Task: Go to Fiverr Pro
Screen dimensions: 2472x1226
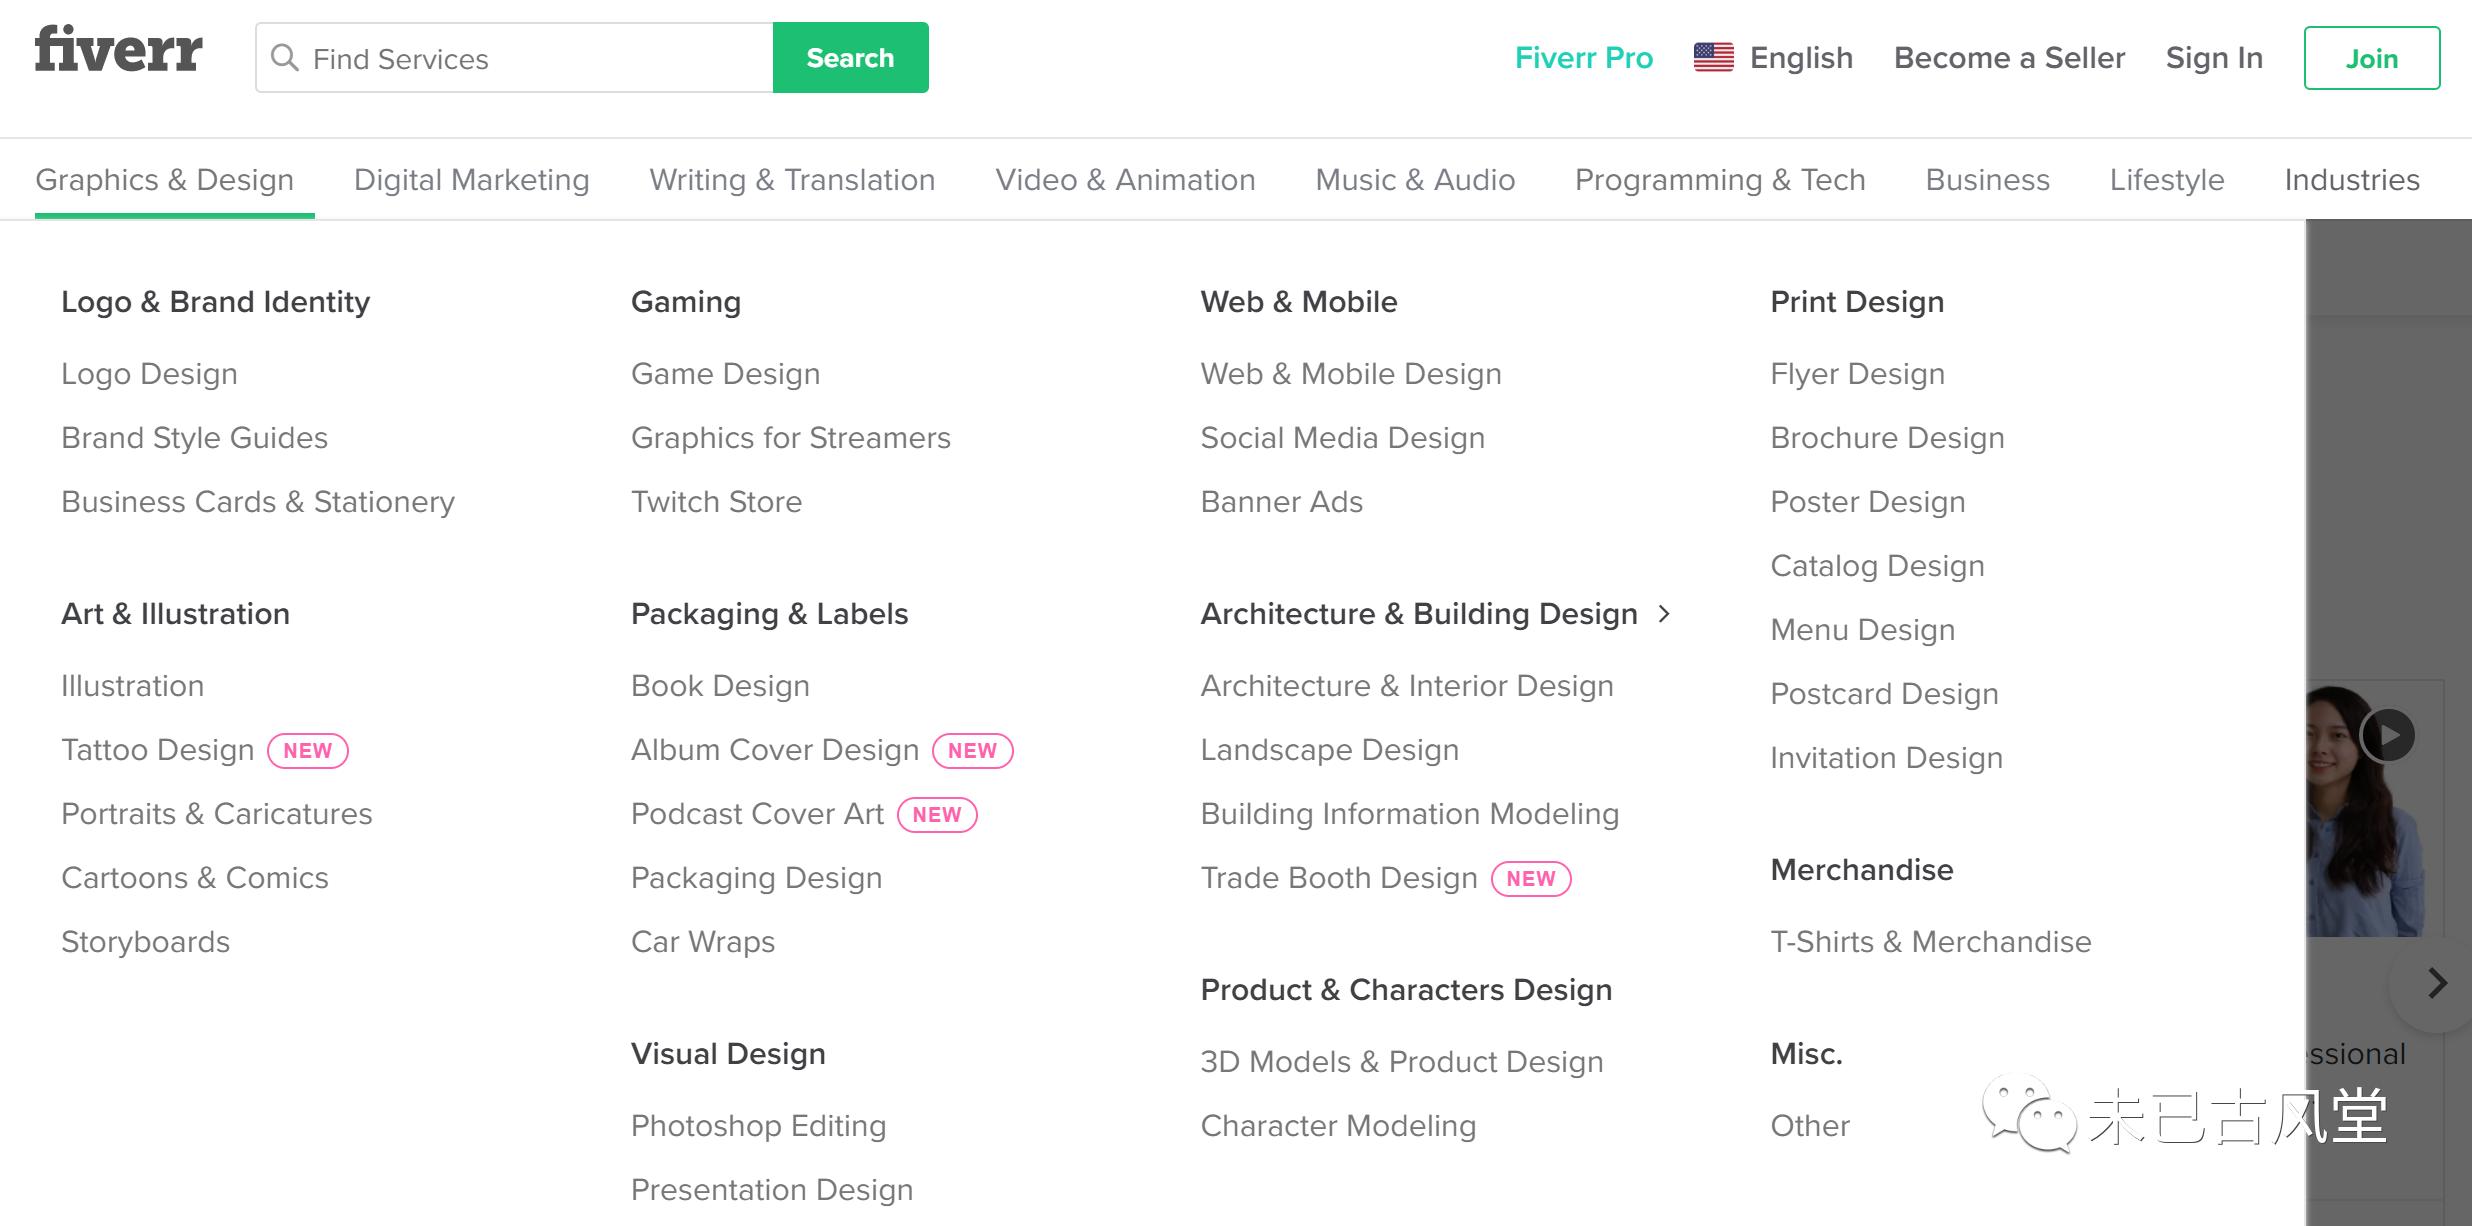Action: click(1583, 58)
